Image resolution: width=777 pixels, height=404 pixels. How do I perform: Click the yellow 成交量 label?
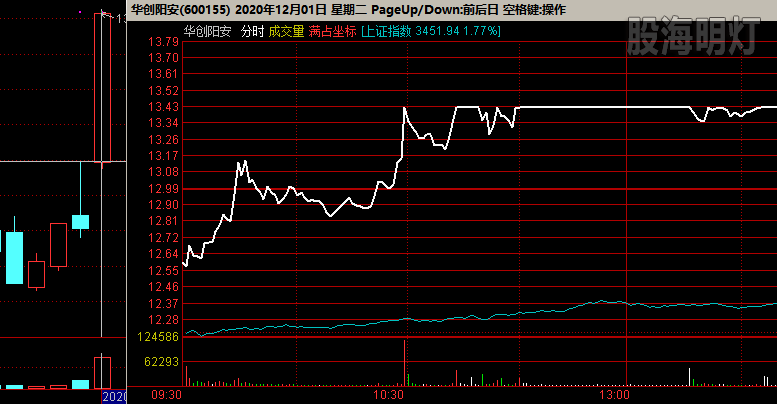(286, 32)
